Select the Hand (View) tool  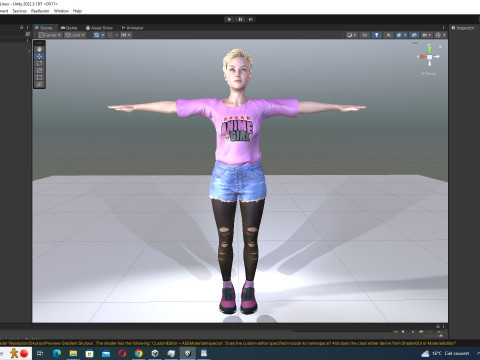39,49
